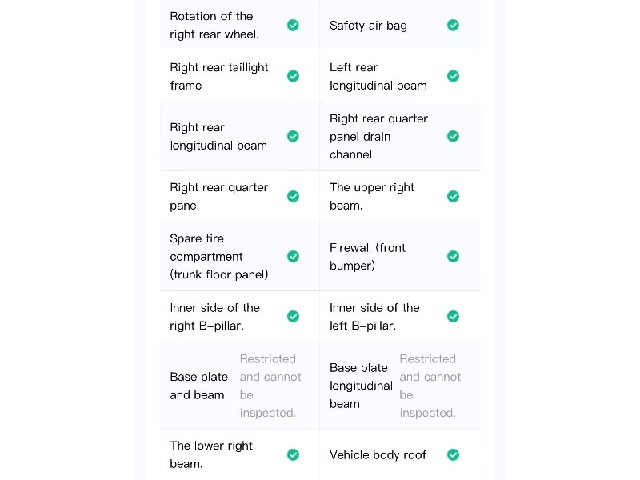Select the Safety air bag text
640x480 pixels.
[368, 25]
